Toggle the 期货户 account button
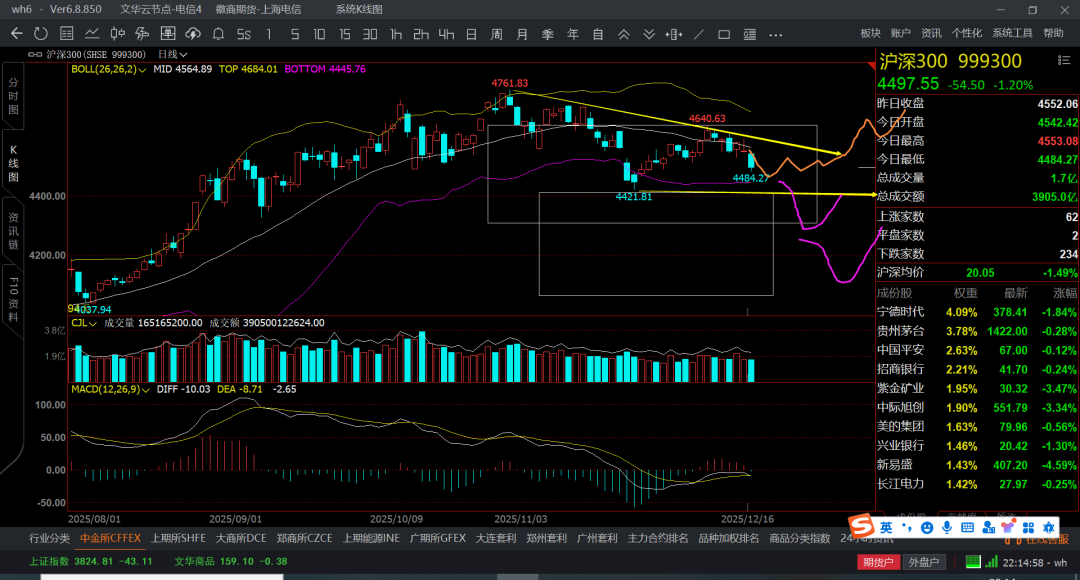 click(x=878, y=562)
